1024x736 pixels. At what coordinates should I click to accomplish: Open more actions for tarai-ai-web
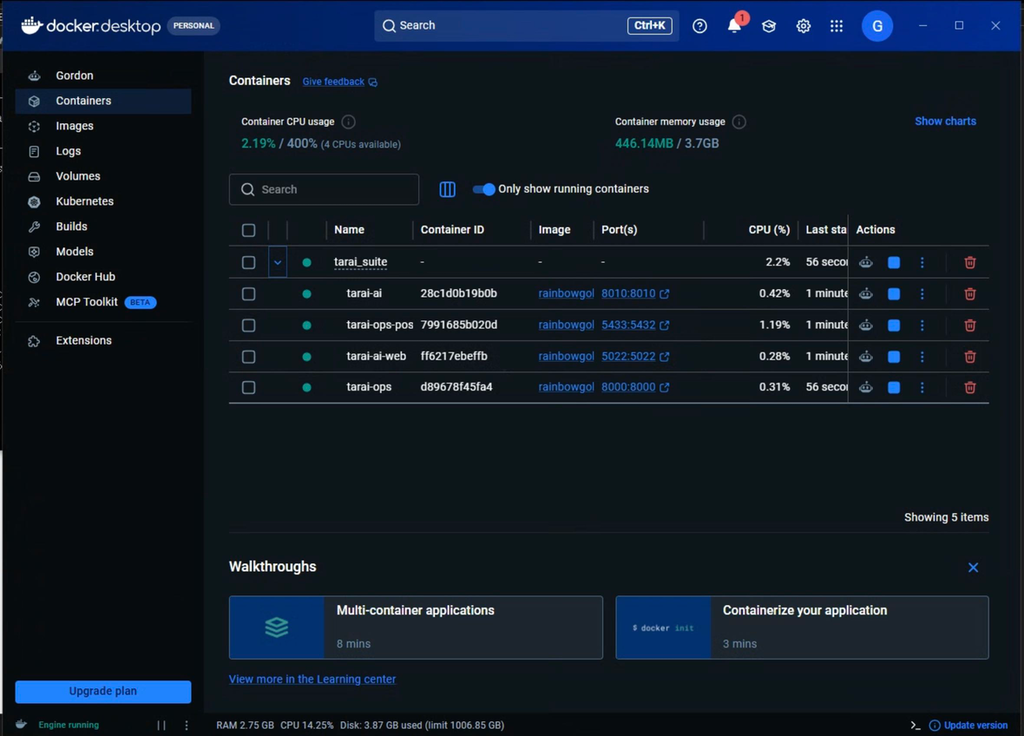922,357
